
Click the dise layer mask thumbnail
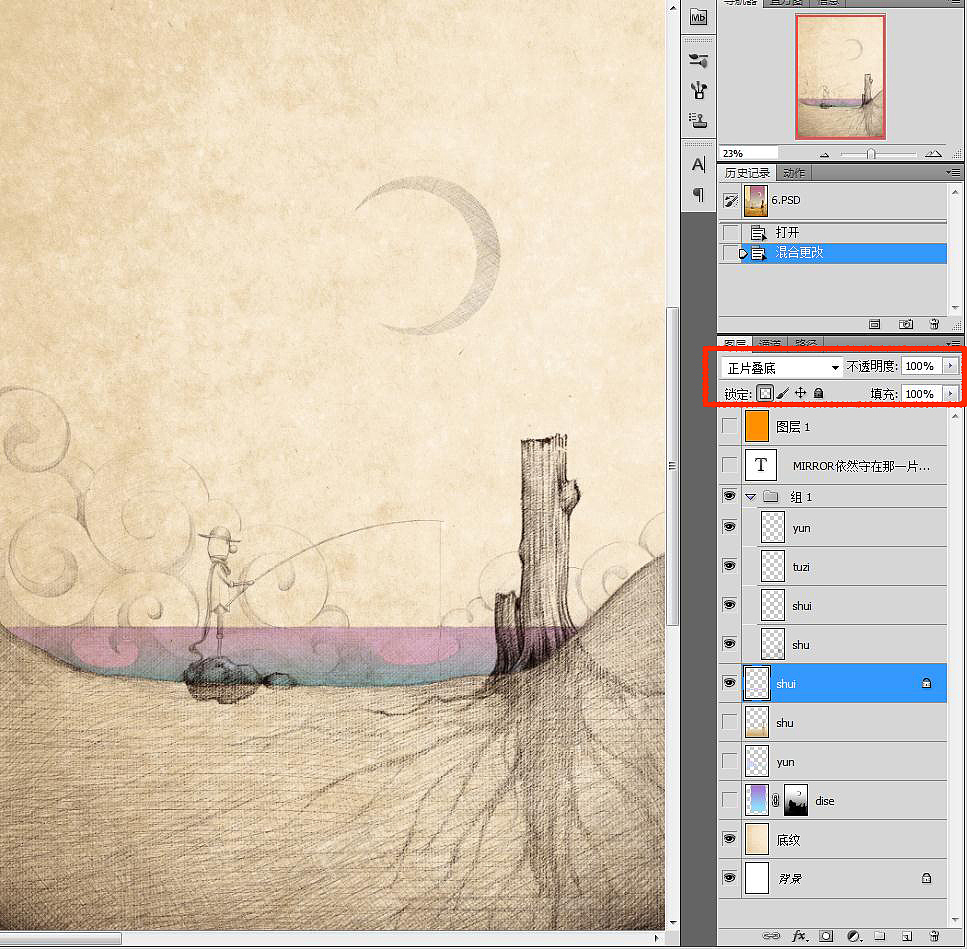[795, 800]
